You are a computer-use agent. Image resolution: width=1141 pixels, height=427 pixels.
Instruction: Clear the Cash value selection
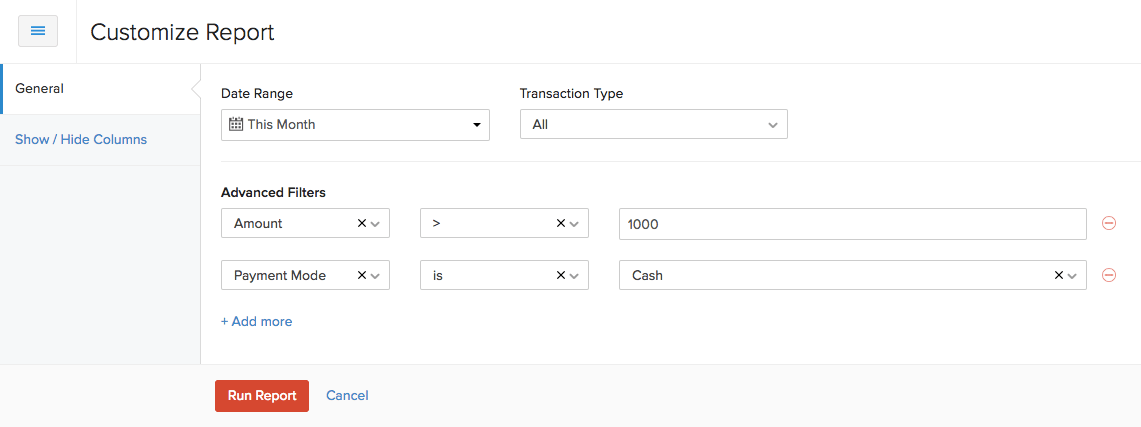point(1059,275)
